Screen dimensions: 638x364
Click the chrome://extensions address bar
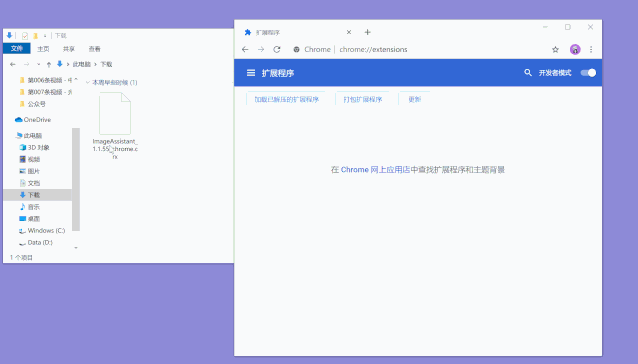pos(419,50)
